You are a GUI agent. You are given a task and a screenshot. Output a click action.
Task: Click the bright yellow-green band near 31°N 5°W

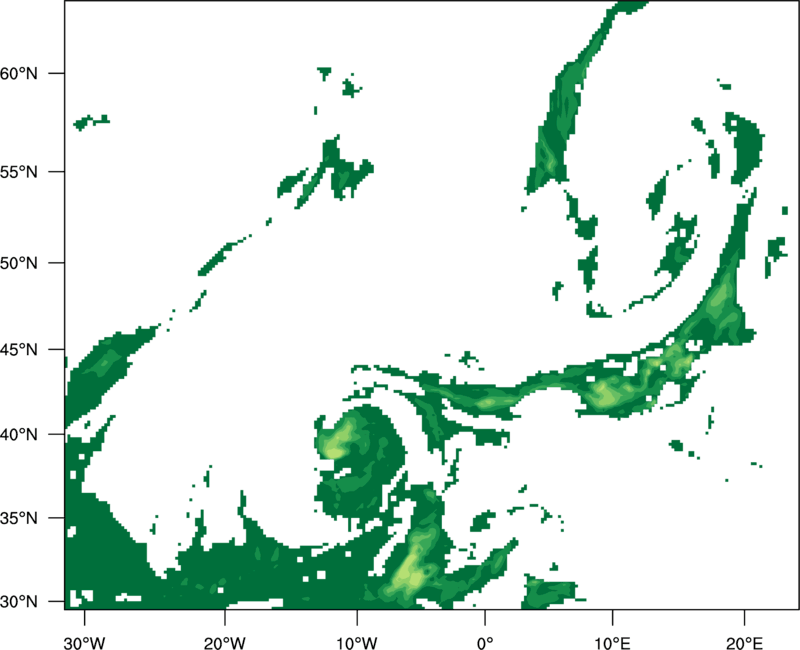(410, 571)
